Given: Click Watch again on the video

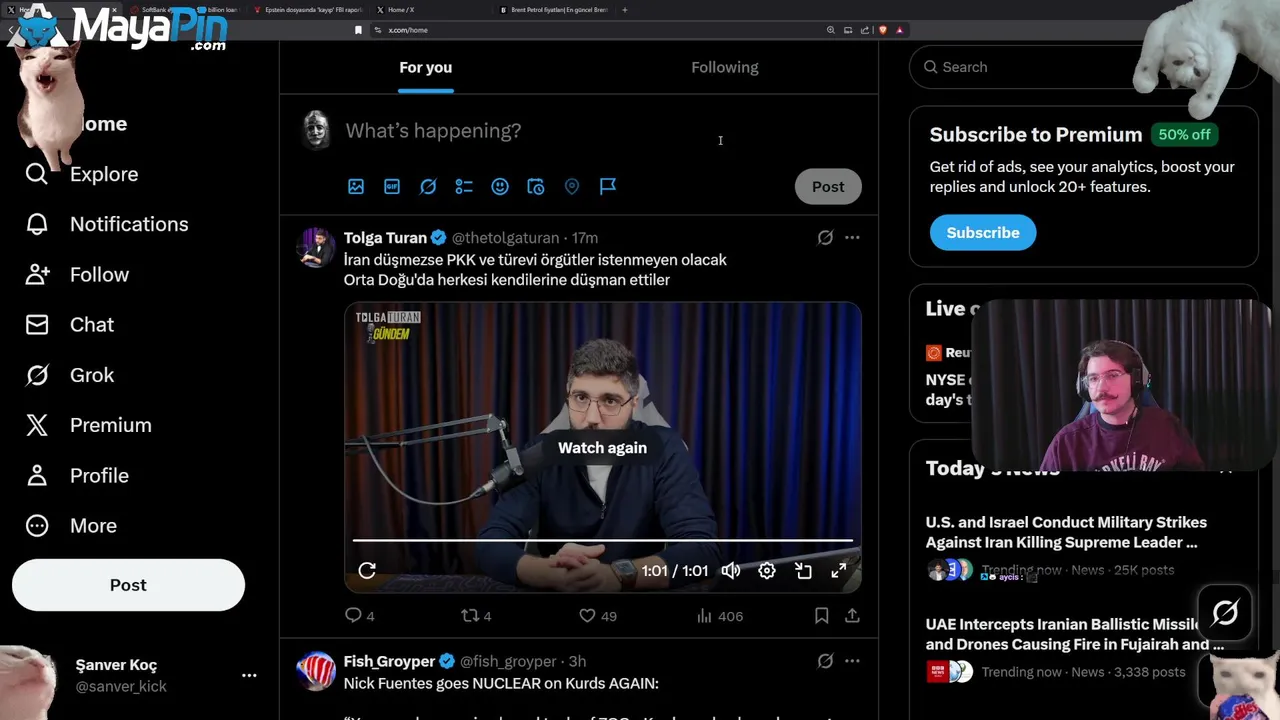Looking at the screenshot, I should pos(602,448).
